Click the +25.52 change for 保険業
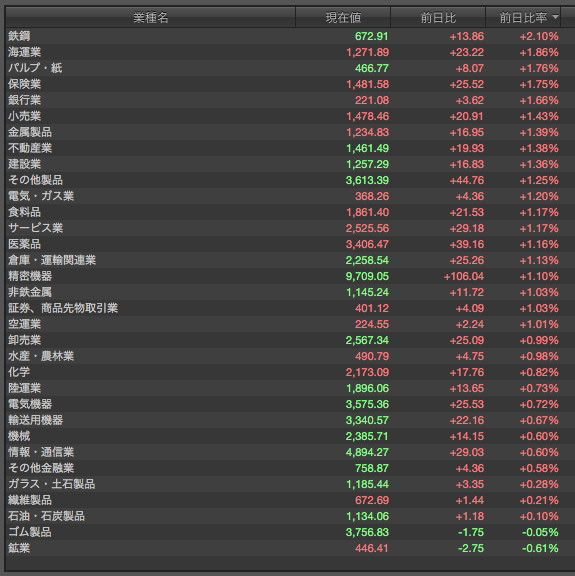575x576 pixels. point(467,84)
